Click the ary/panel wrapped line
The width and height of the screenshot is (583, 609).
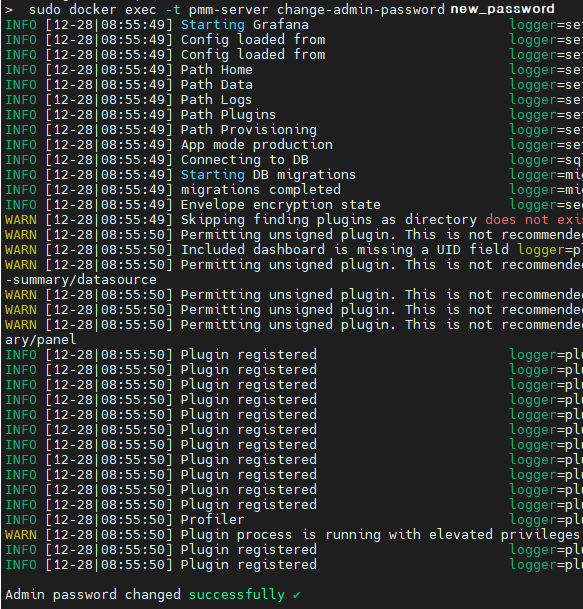point(40,340)
